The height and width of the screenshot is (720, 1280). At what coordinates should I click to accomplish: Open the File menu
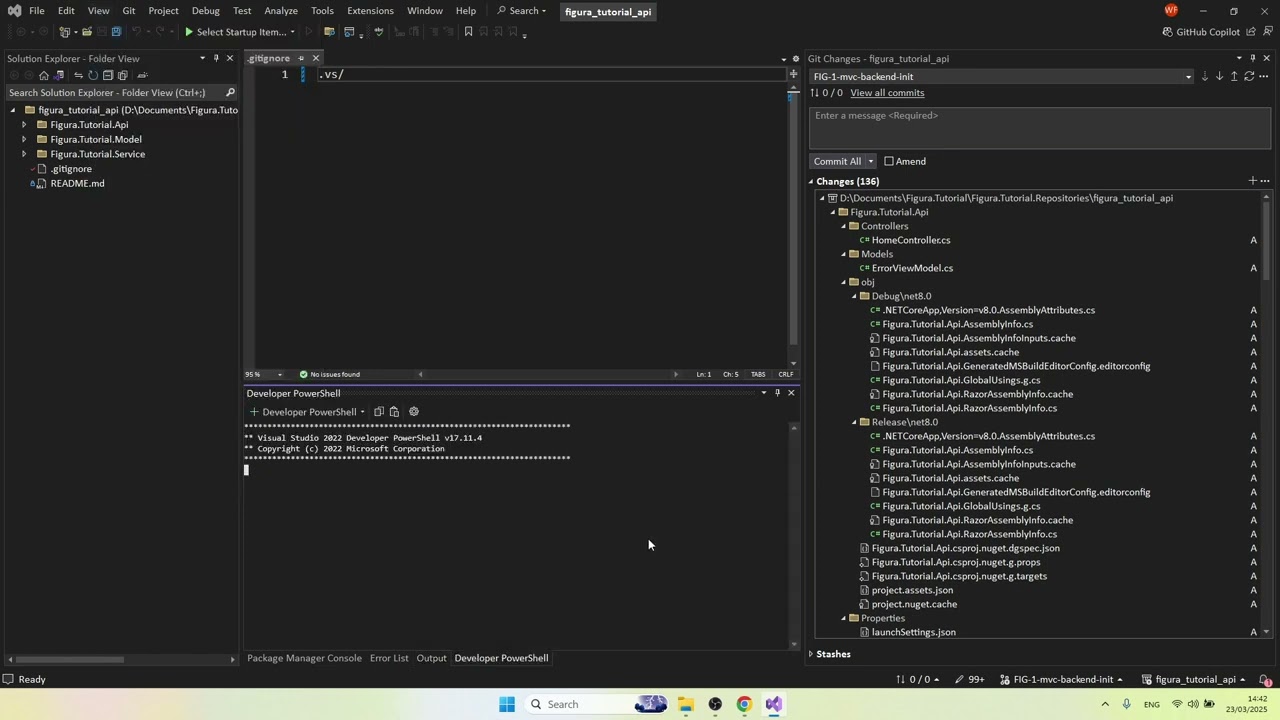pyautogui.click(x=36, y=11)
